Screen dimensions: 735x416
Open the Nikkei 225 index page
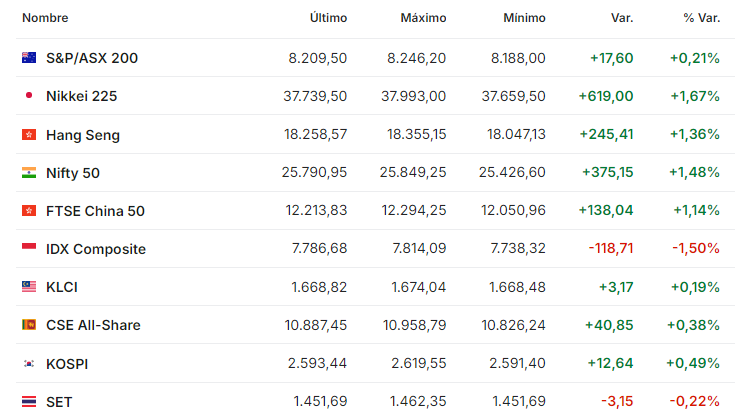[x=82, y=96]
